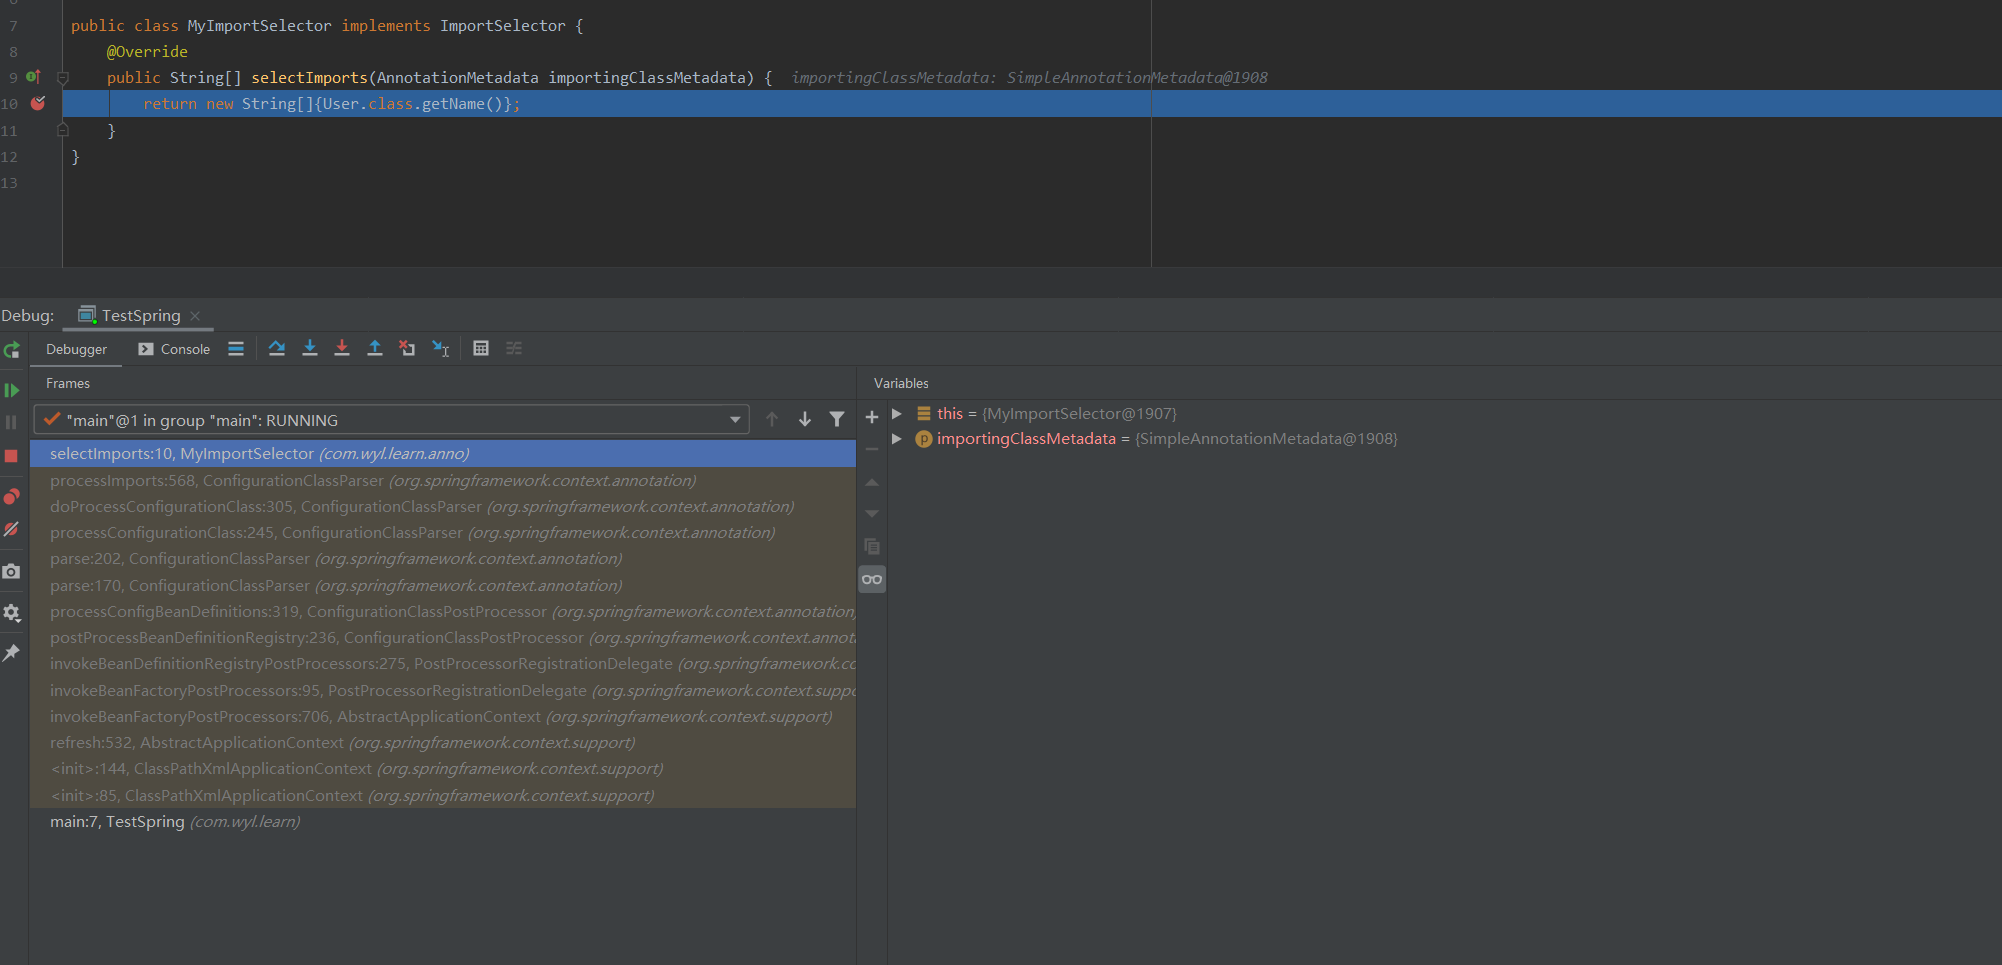
Task: Select the Step Into debugger icon
Action: 310,348
